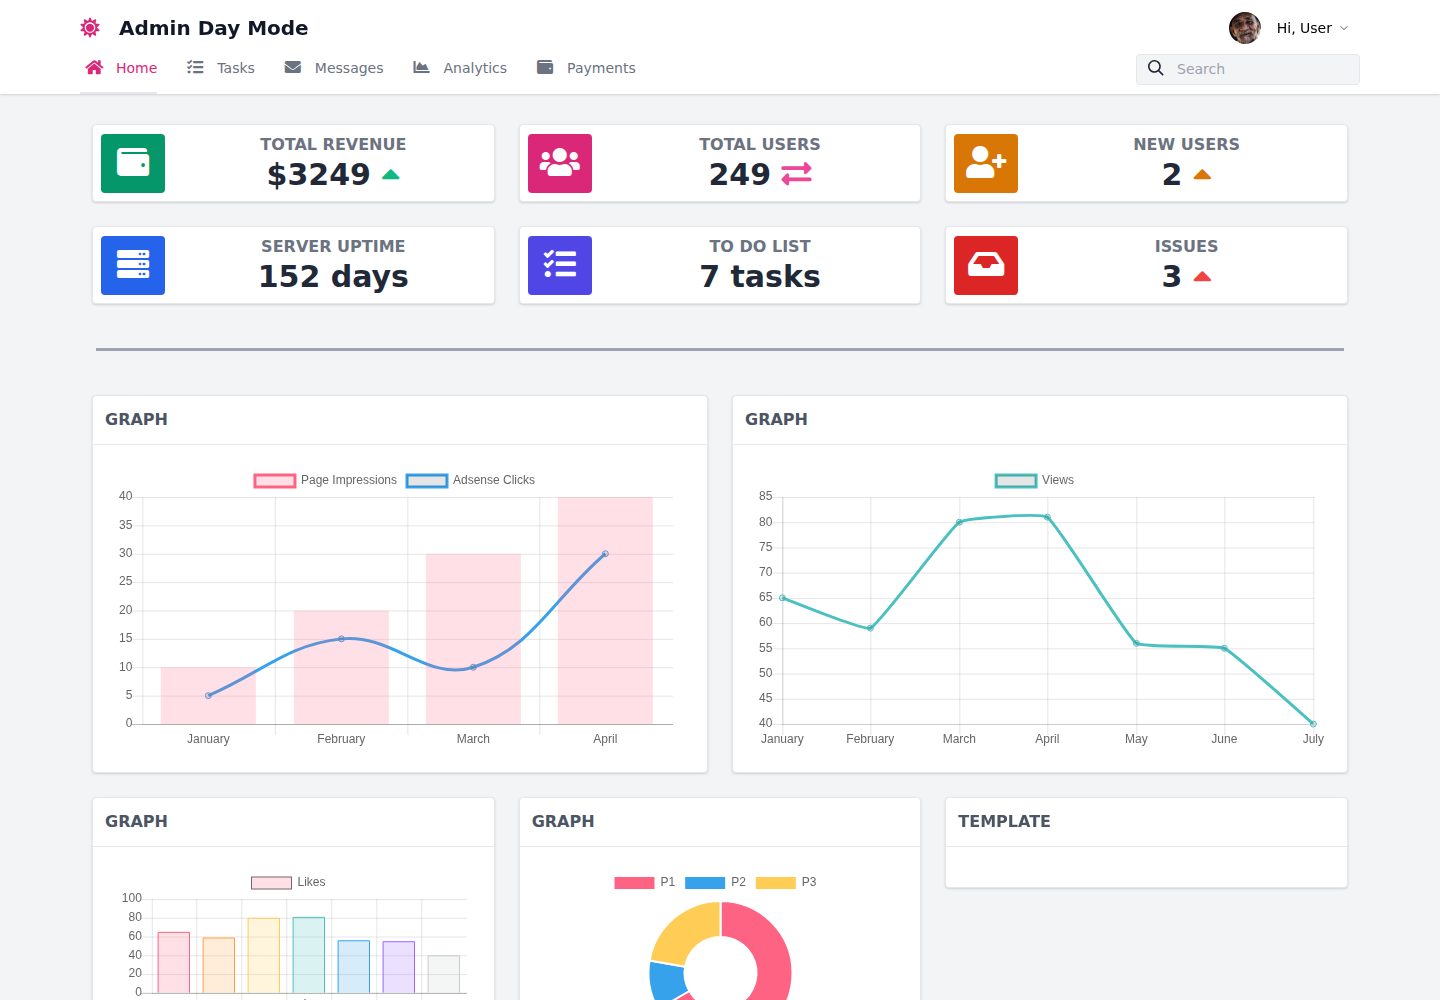Switch to the Messages tab
The height and width of the screenshot is (1000, 1440).
[334, 68]
